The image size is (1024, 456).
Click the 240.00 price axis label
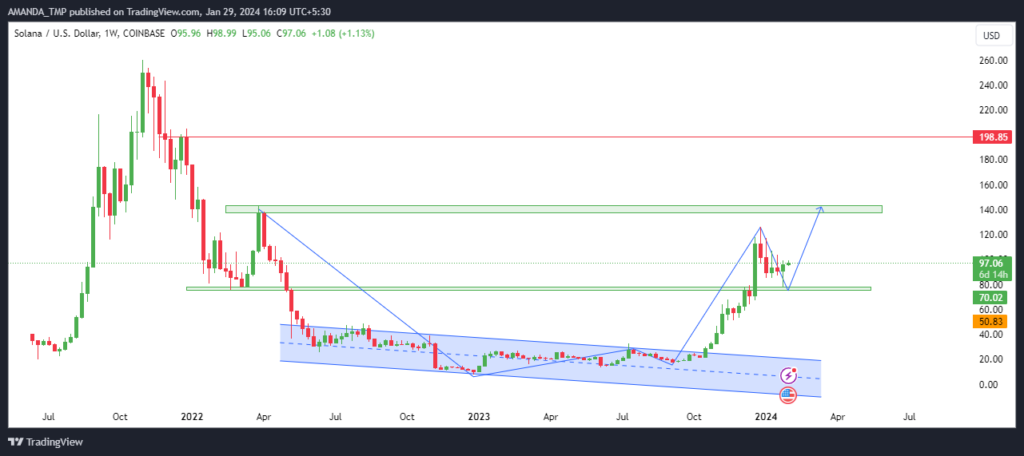pyautogui.click(x=991, y=86)
